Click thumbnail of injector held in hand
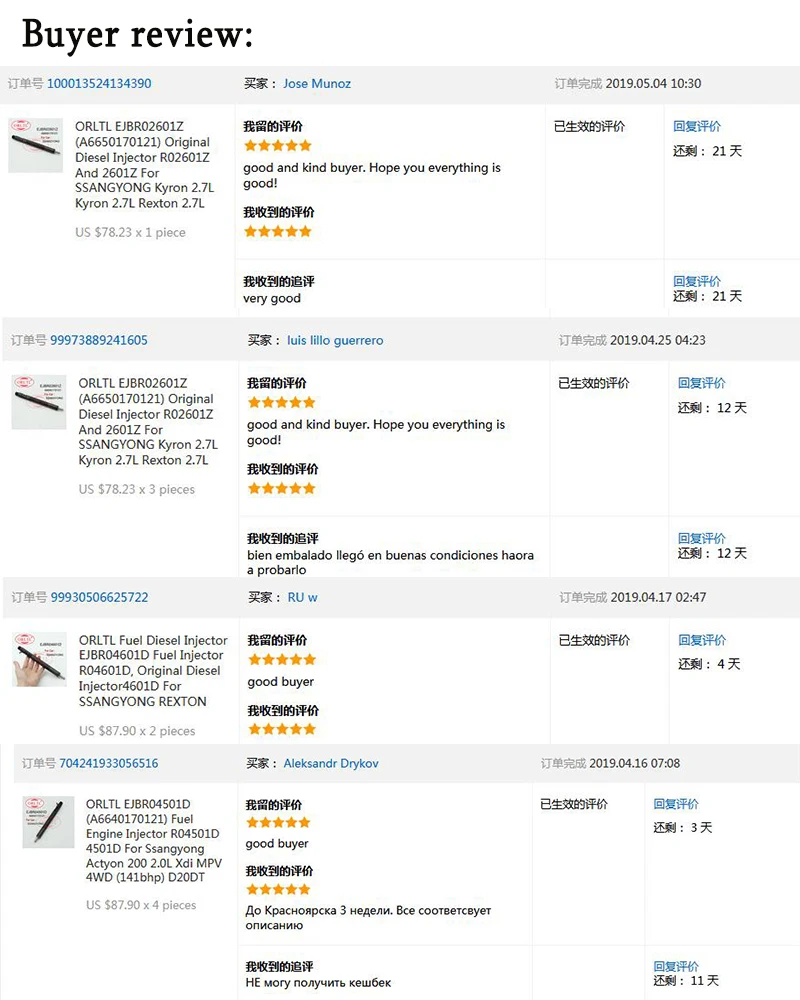The width and height of the screenshot is (800, 1000). click(39, 659)
